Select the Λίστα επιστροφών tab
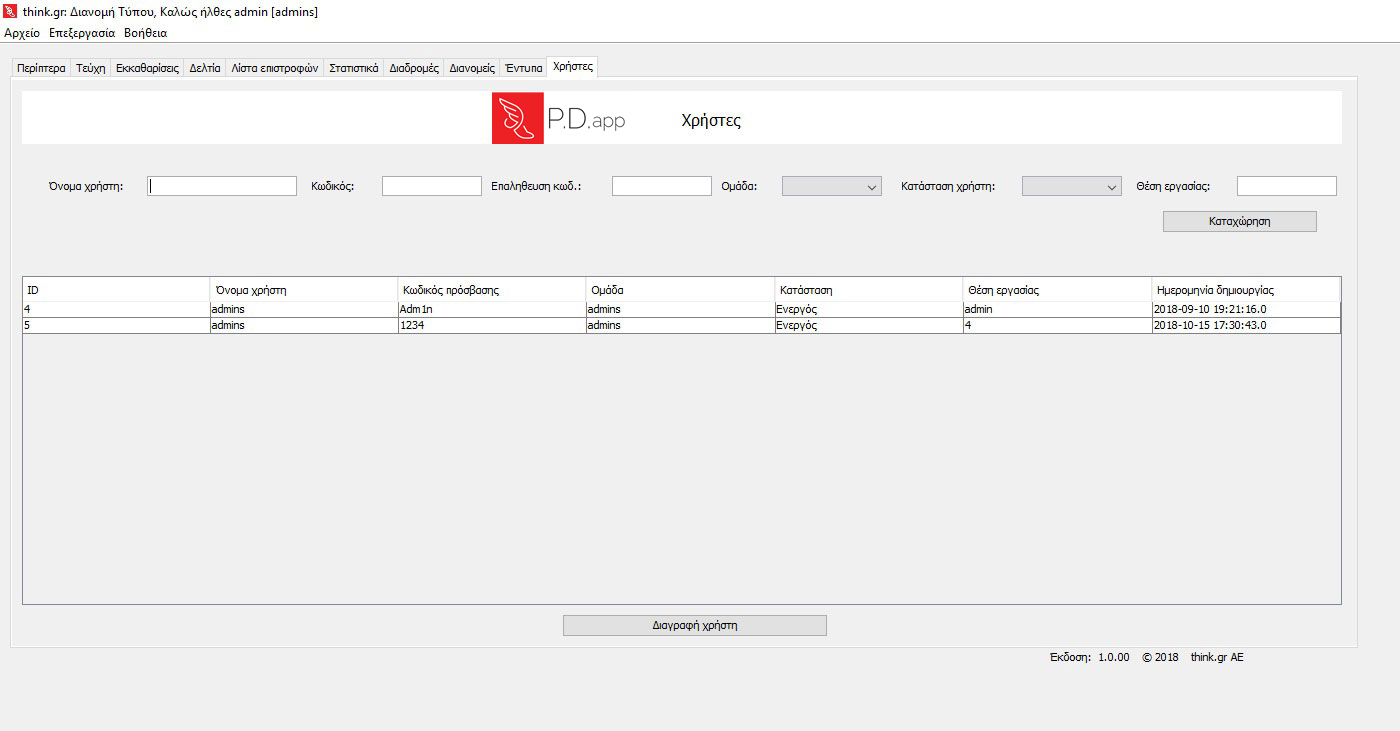This screenshot has width=1400, height=731. (274, 68)
